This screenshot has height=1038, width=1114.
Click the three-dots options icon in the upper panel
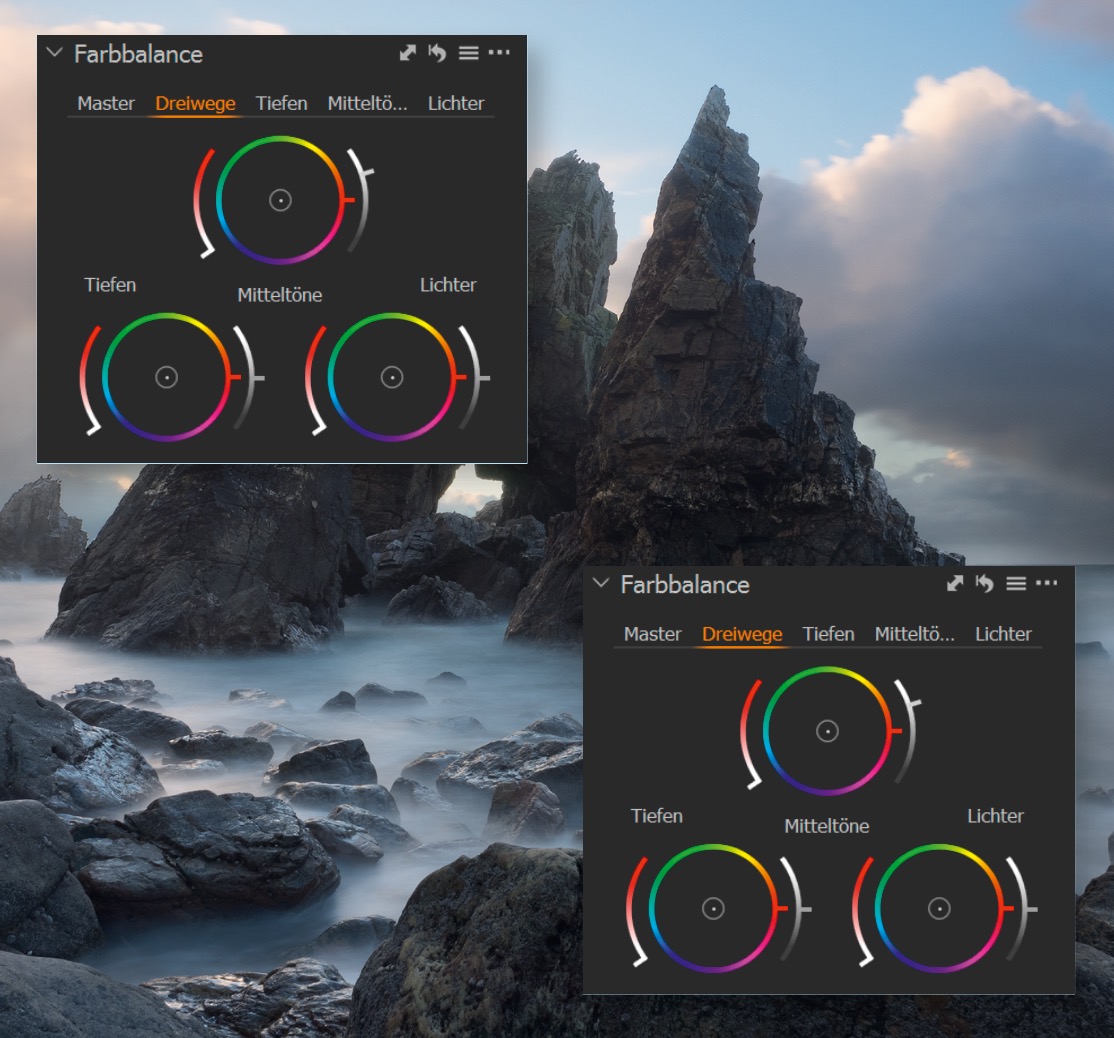[499, 53]
